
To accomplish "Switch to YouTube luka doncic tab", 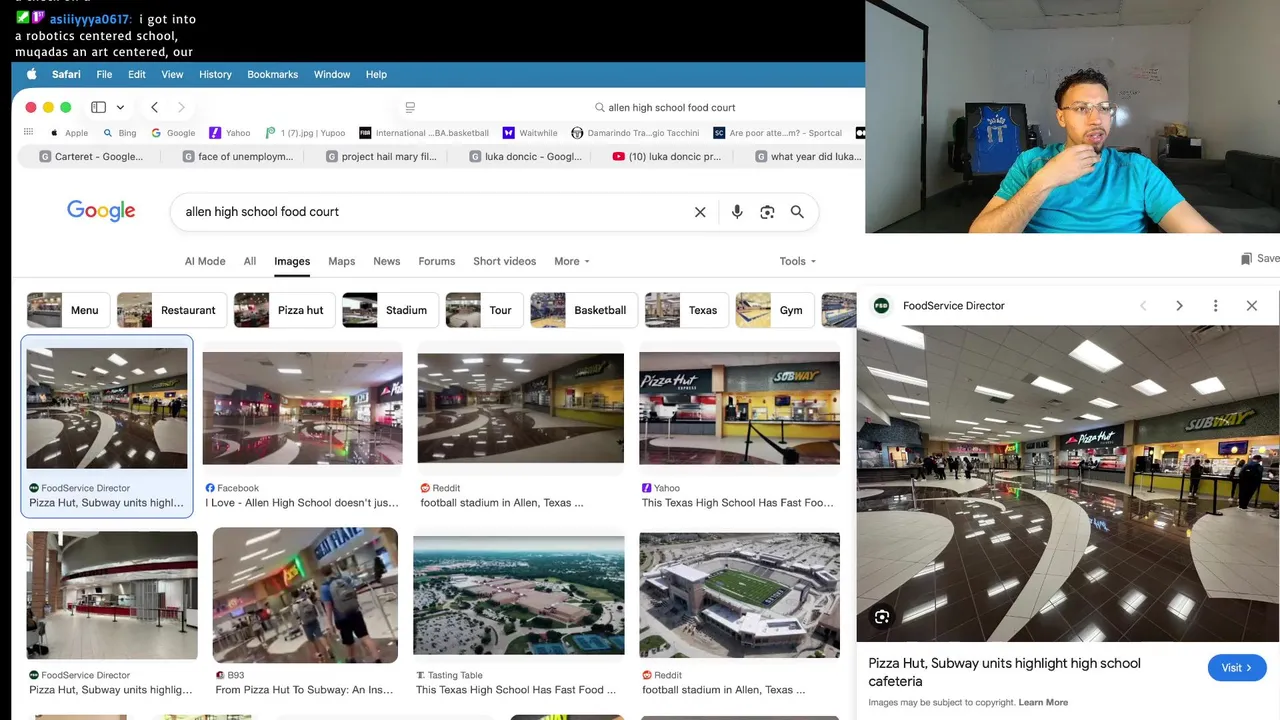I will [668, 156].
